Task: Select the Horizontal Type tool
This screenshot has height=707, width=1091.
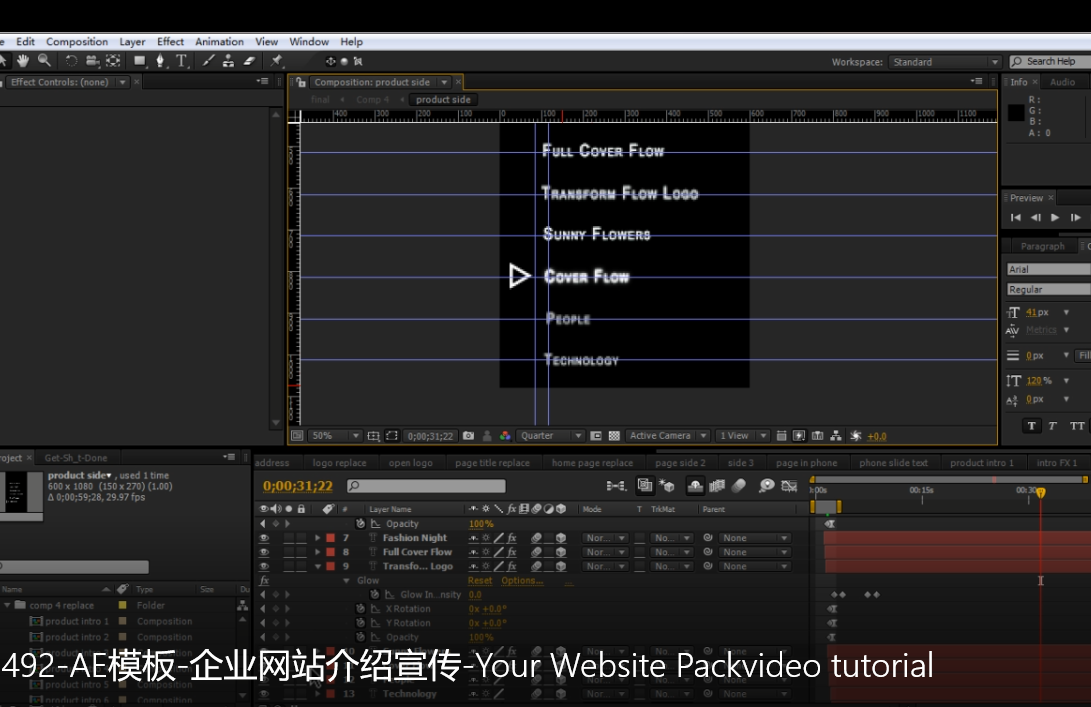Action: tap(182, 61)
